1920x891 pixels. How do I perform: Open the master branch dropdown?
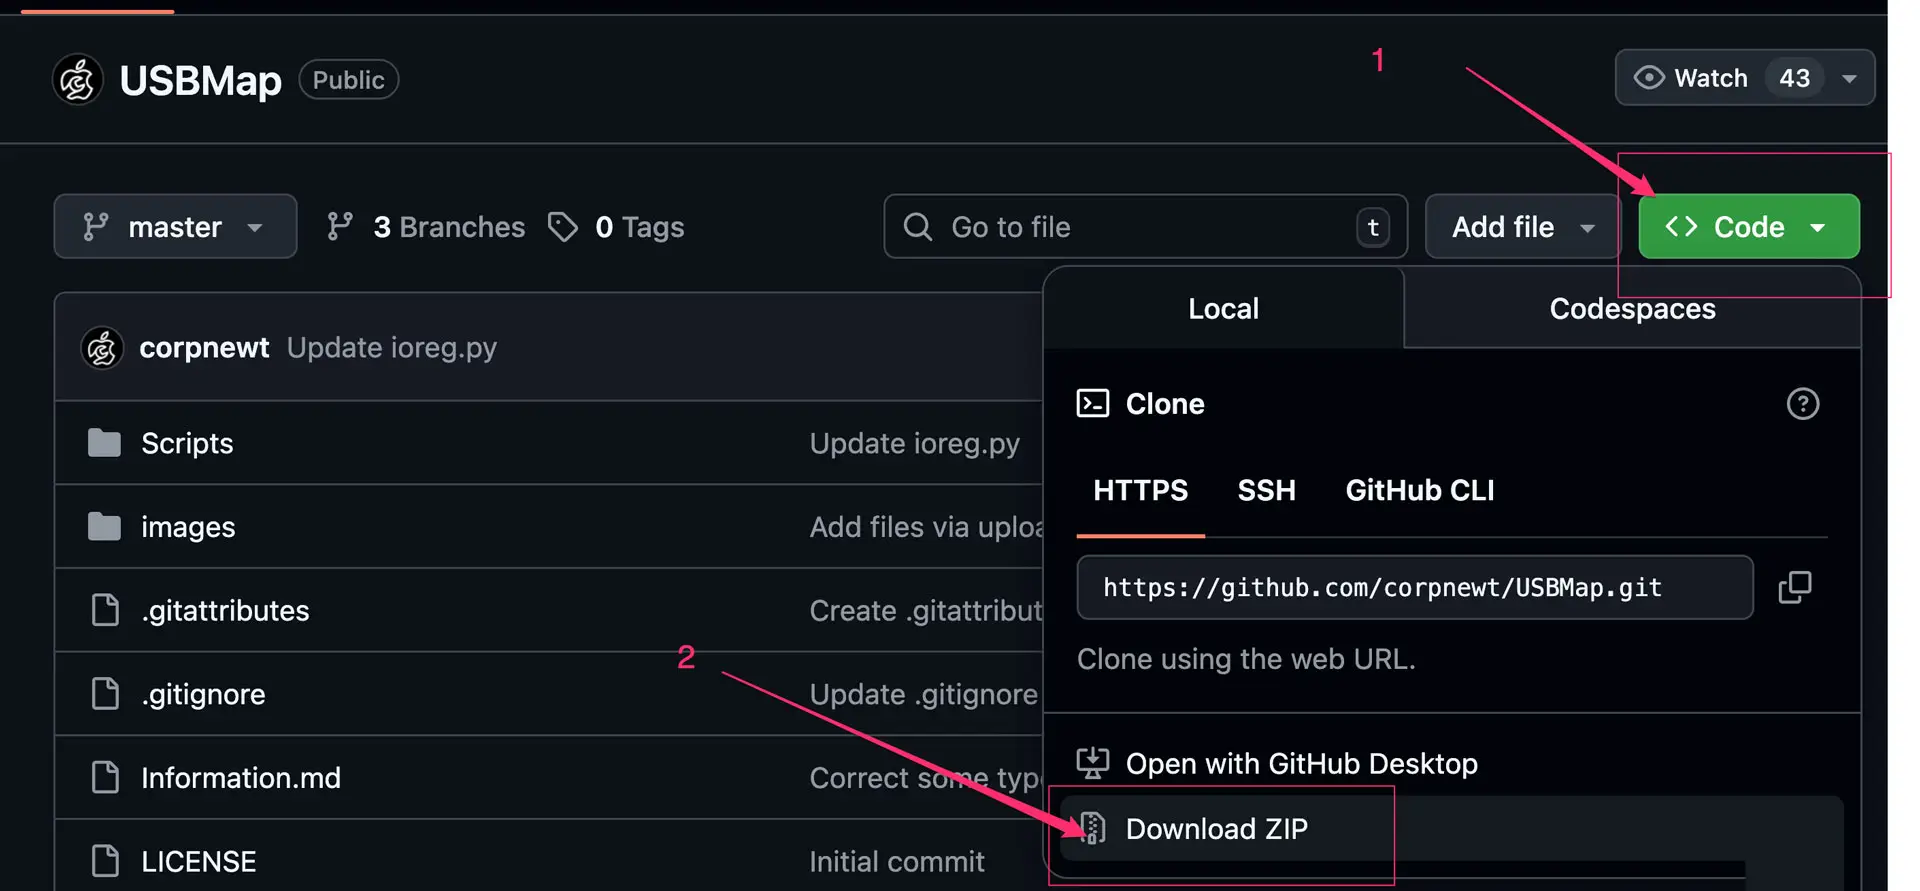click(x=175, y=227)
